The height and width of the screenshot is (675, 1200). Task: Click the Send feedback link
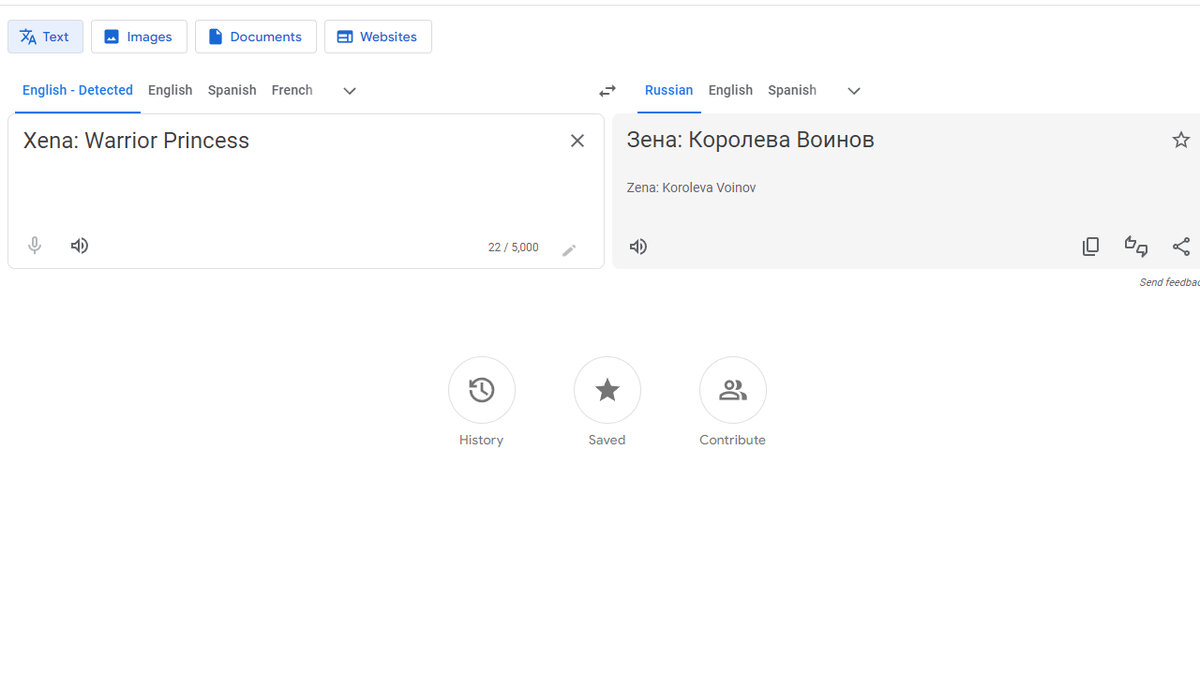(1169, 283)
